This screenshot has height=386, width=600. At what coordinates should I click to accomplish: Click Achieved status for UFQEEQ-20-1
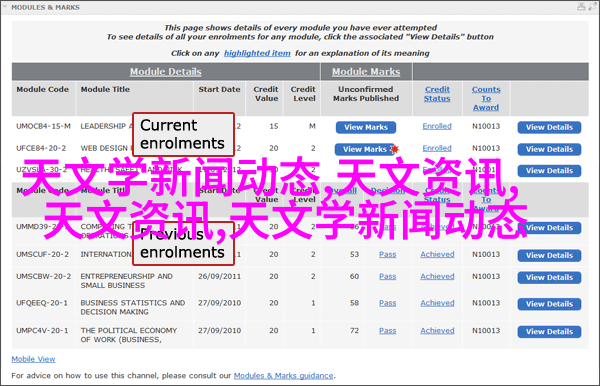(437, 303)
